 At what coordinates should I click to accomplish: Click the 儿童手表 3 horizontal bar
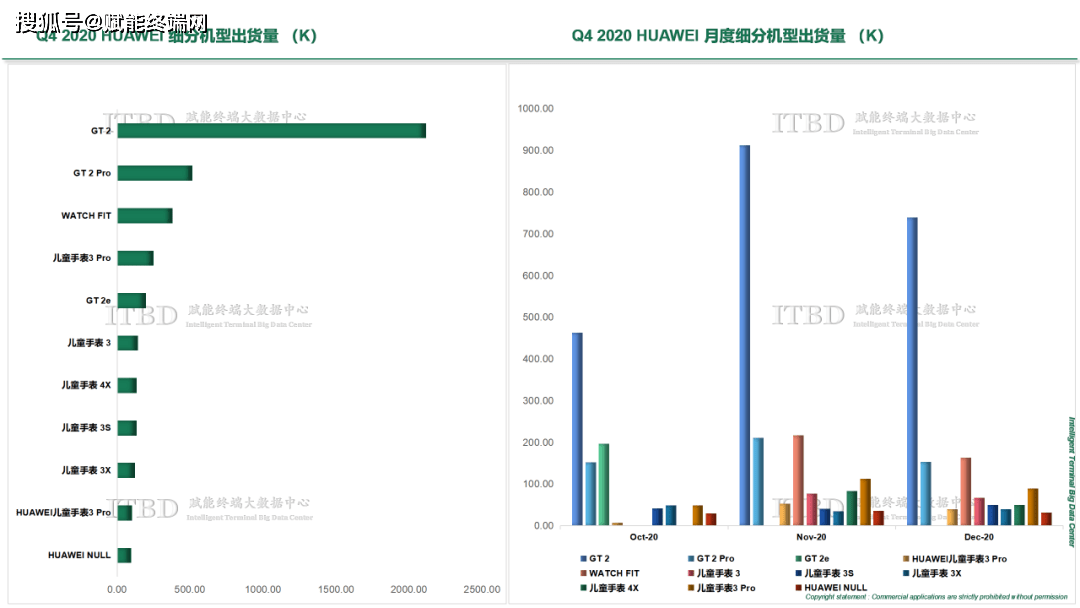(127, 343)
